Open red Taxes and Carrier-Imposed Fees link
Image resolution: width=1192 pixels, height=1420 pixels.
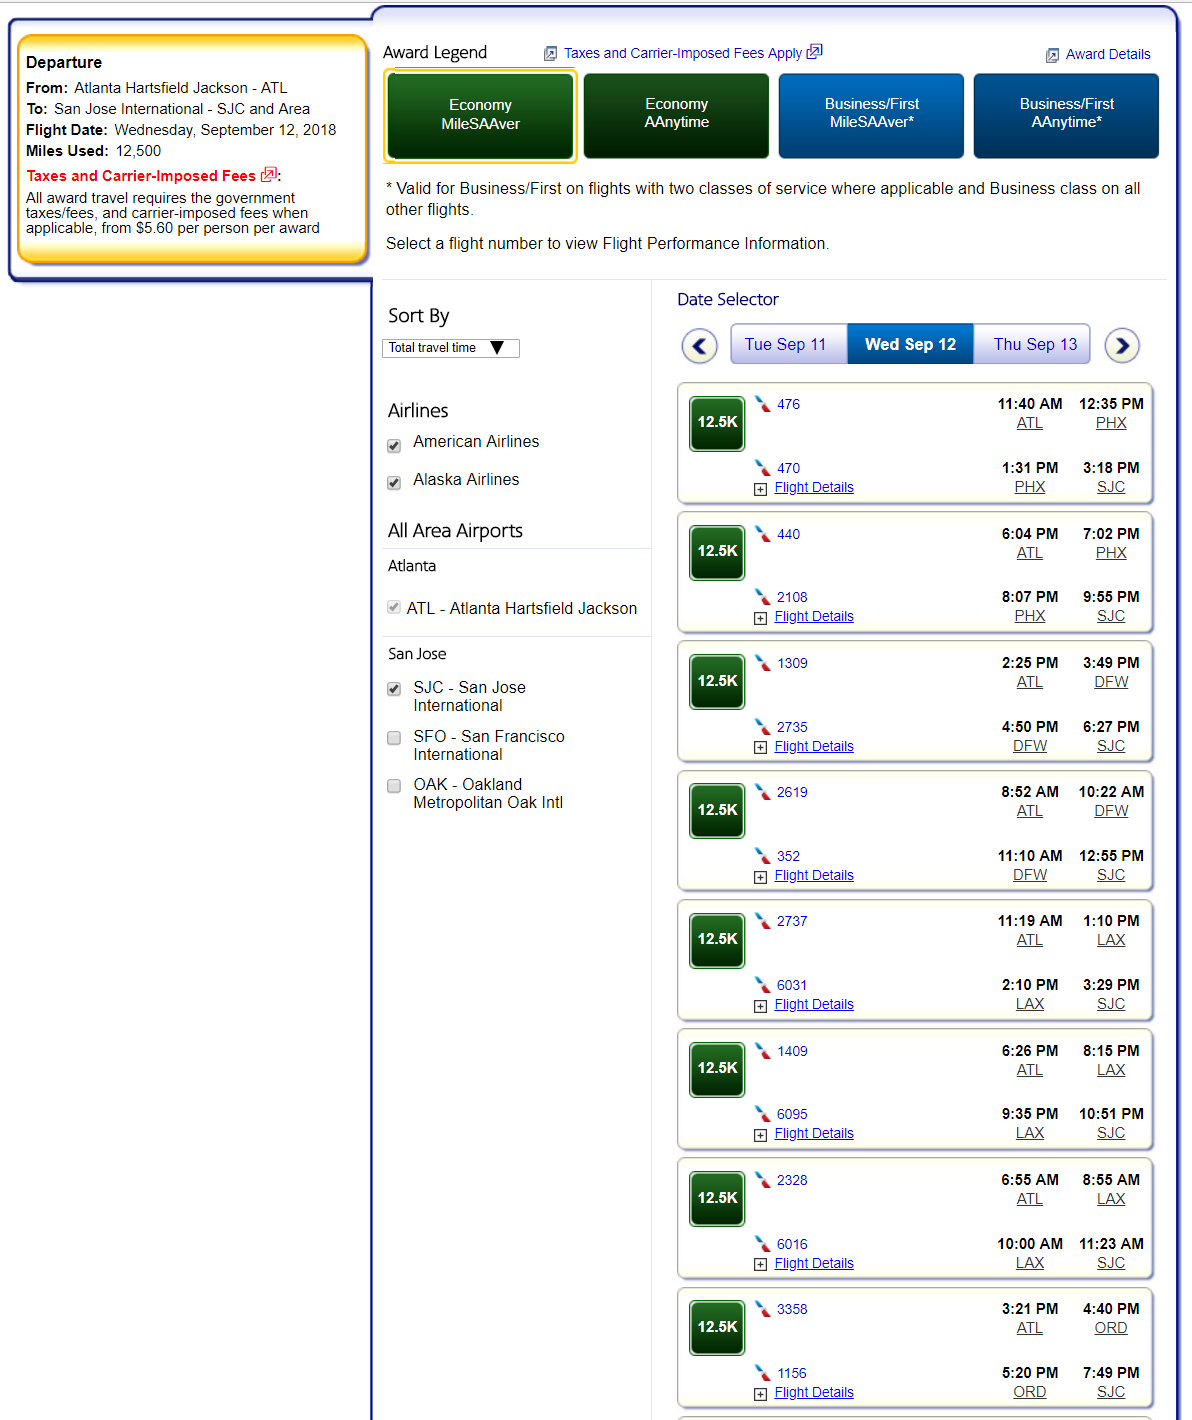click(141, 176)
